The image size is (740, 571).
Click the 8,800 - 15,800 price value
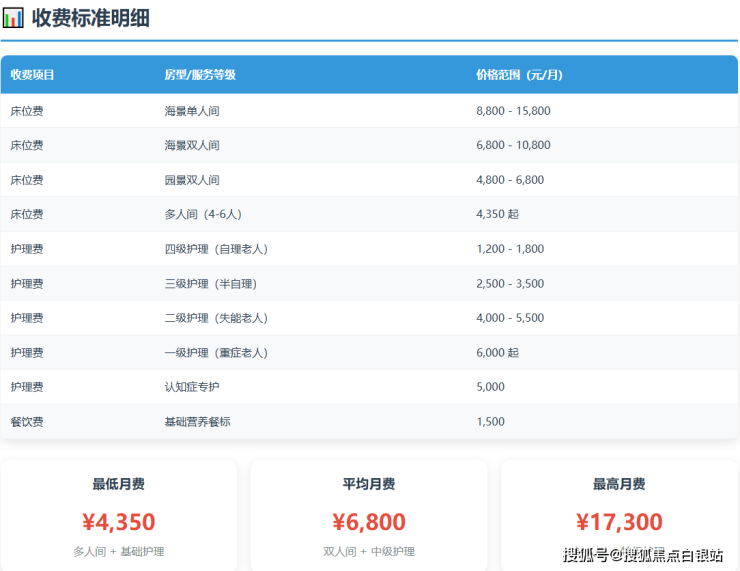tap(513, 111)
